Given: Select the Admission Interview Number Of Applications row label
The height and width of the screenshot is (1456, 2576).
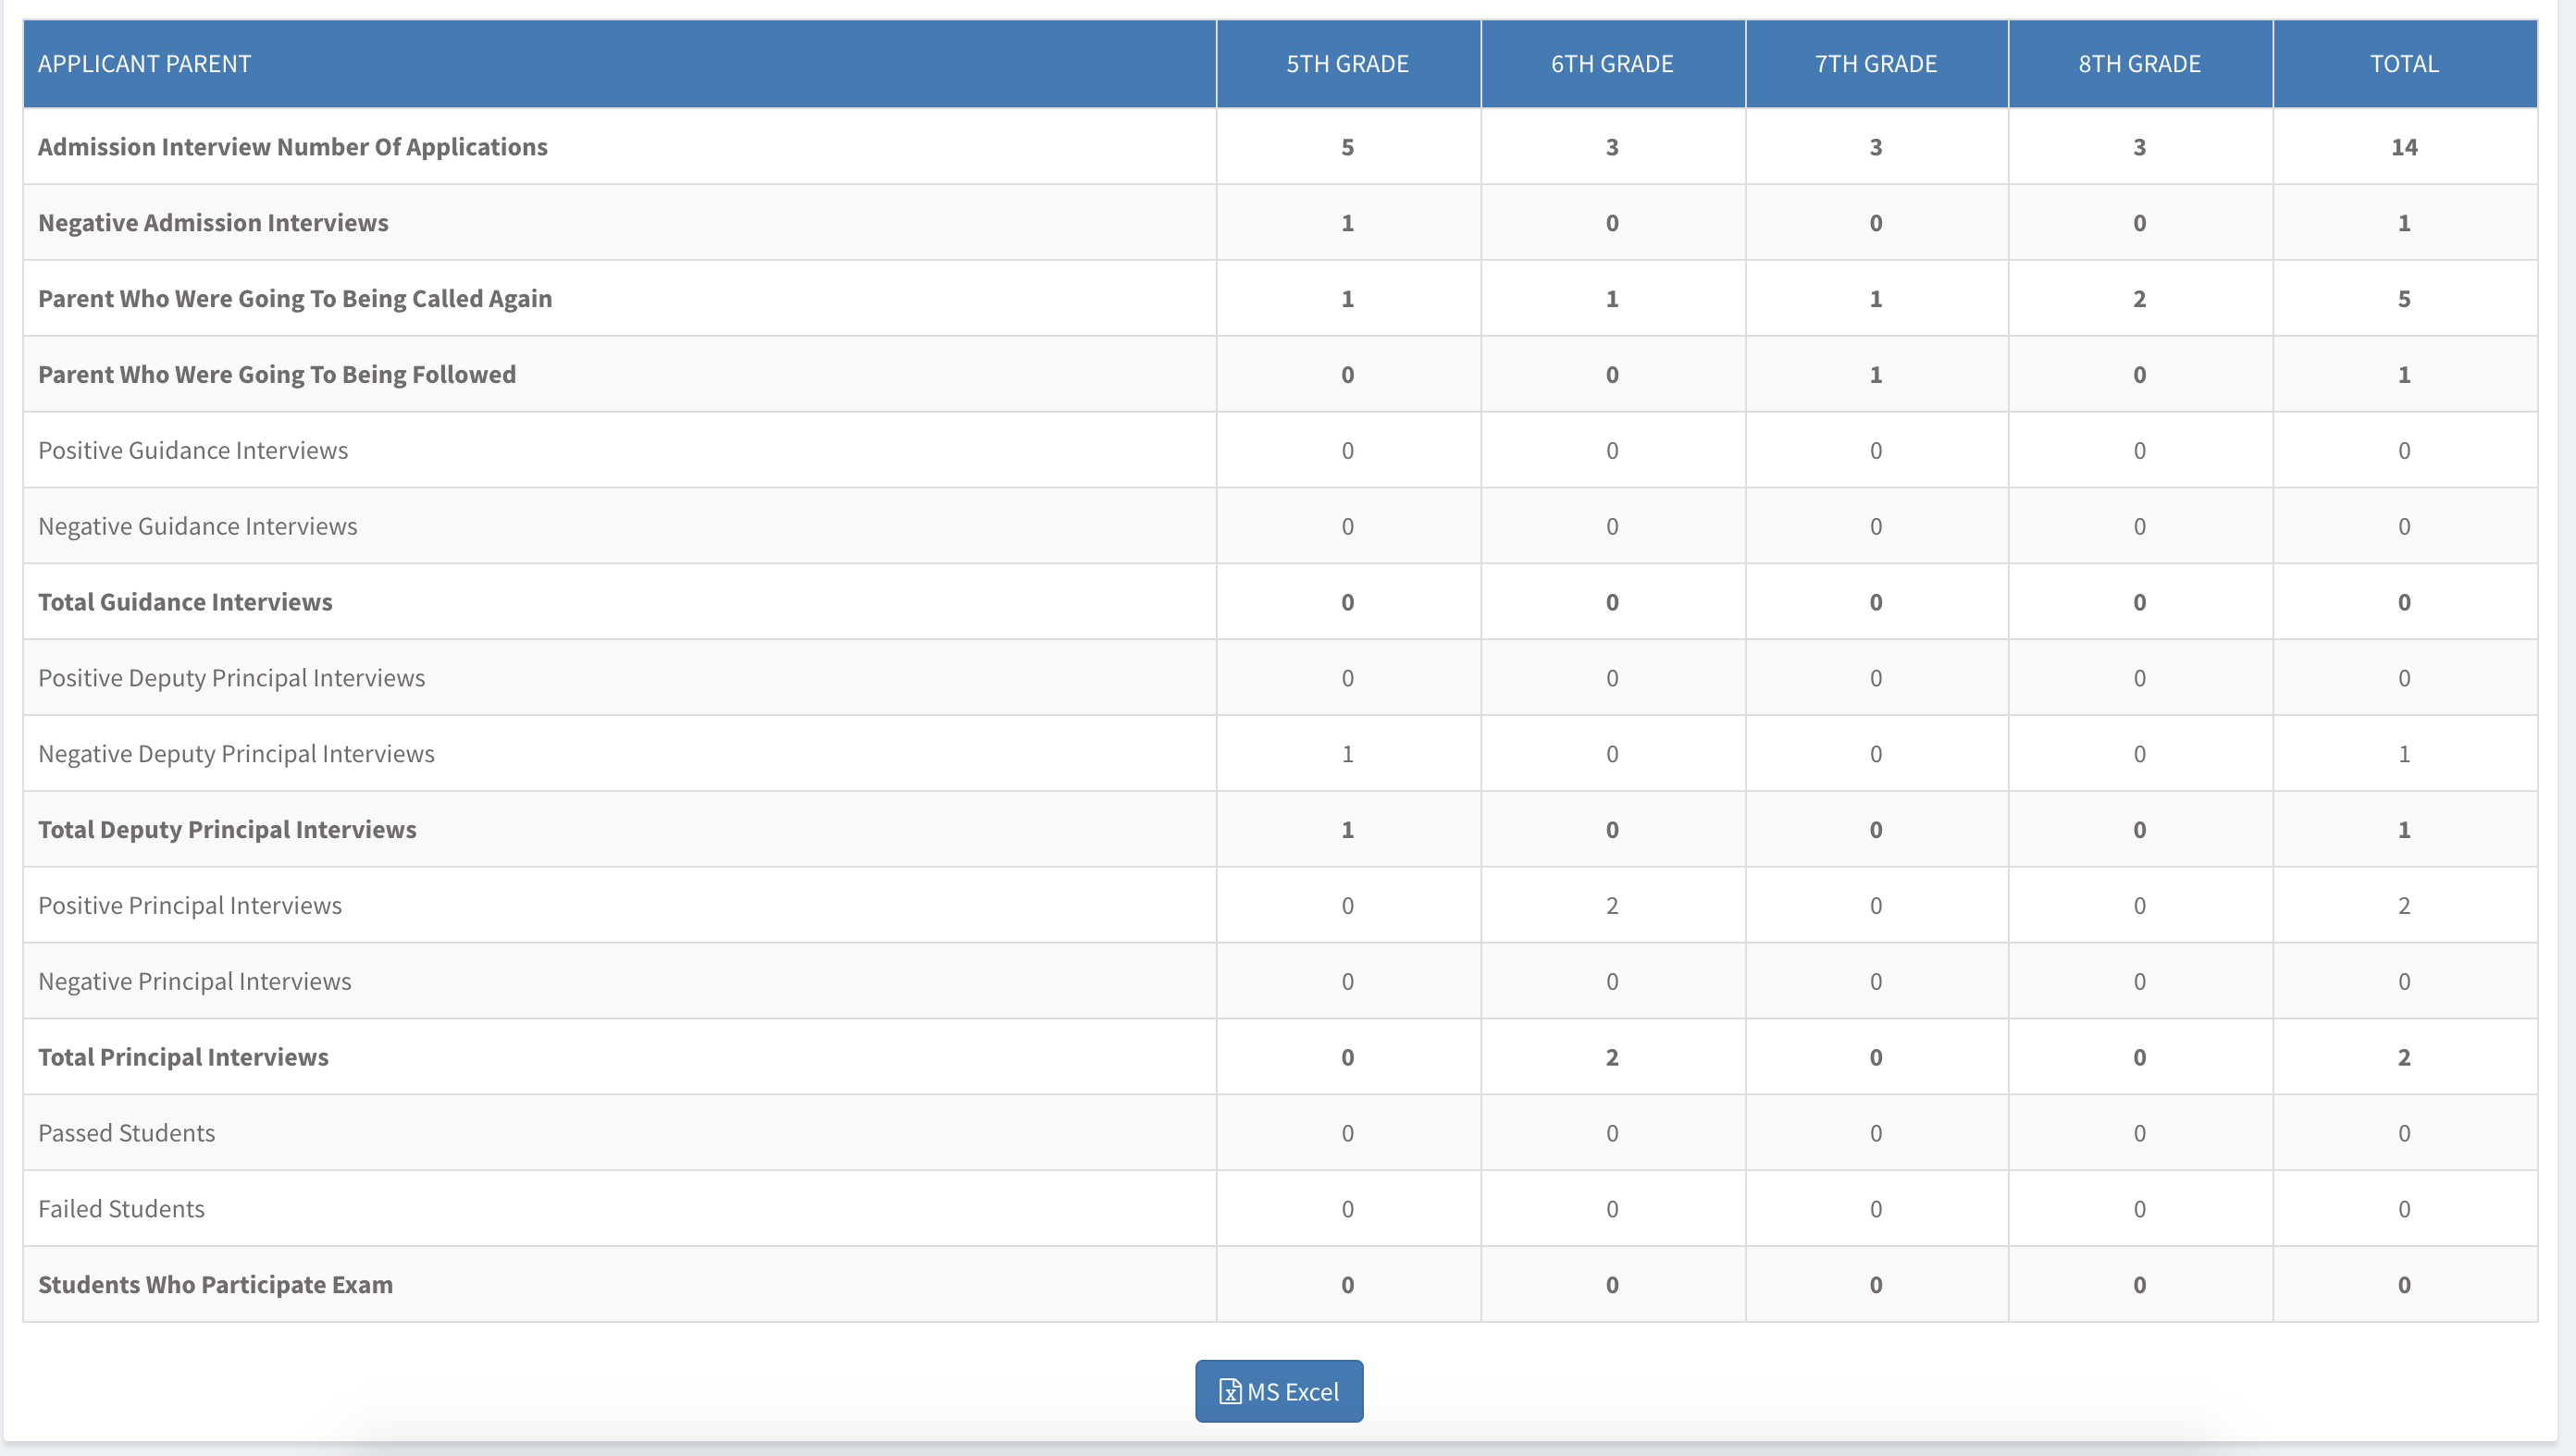Looking at the screenshot, I should pos(292,147).
